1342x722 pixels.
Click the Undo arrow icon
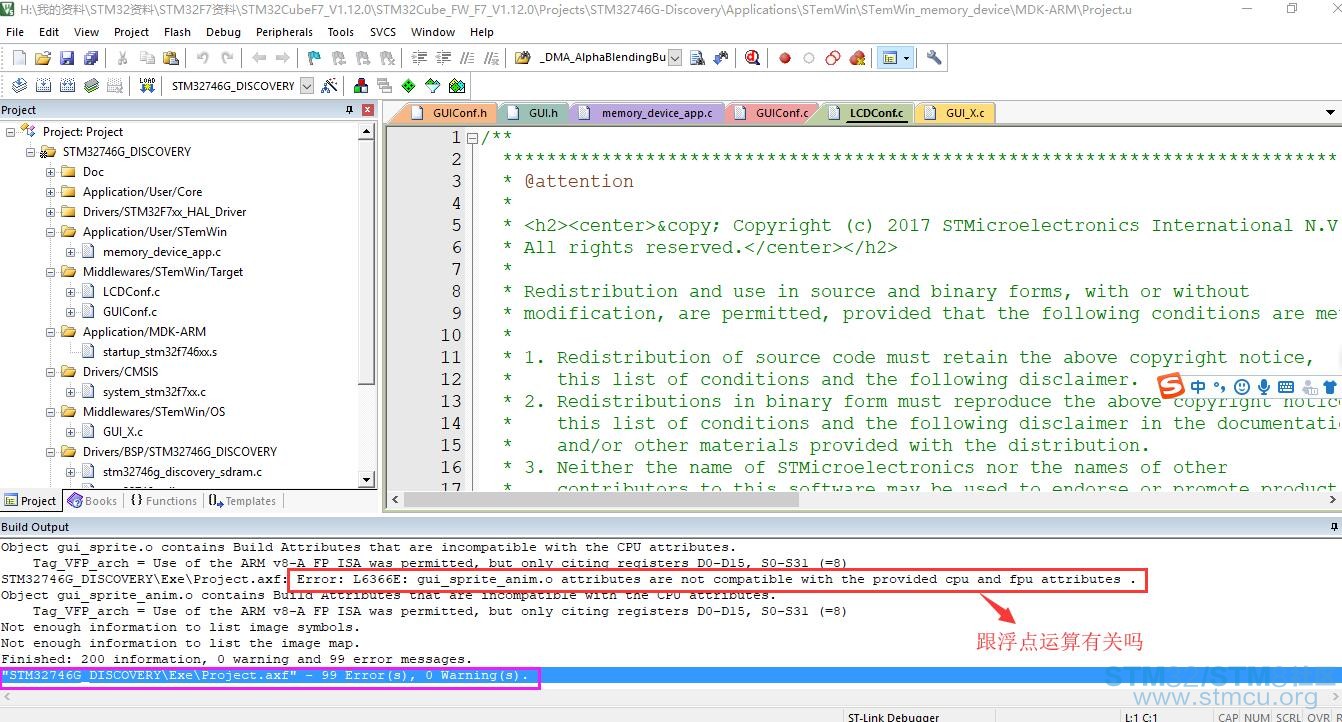click(203, 58)
